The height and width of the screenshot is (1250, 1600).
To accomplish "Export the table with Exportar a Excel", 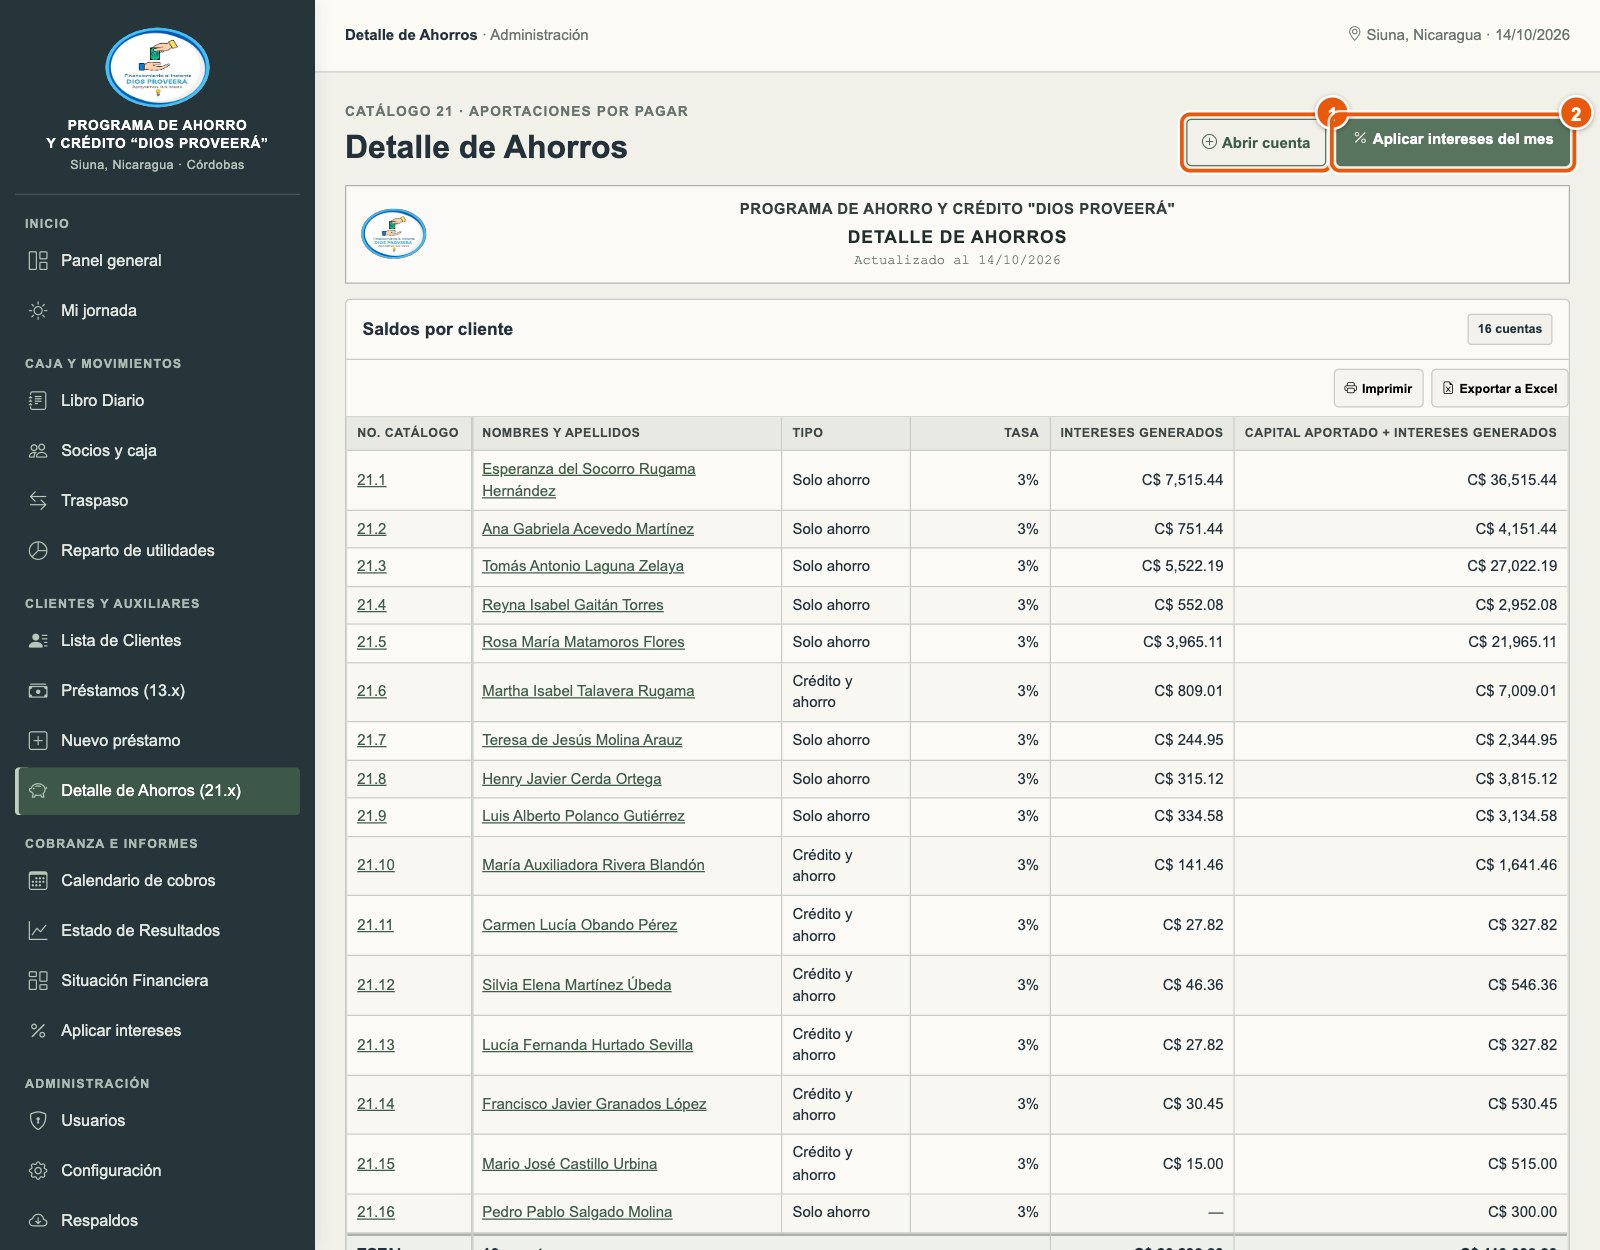I will (x=1499, y=389).
